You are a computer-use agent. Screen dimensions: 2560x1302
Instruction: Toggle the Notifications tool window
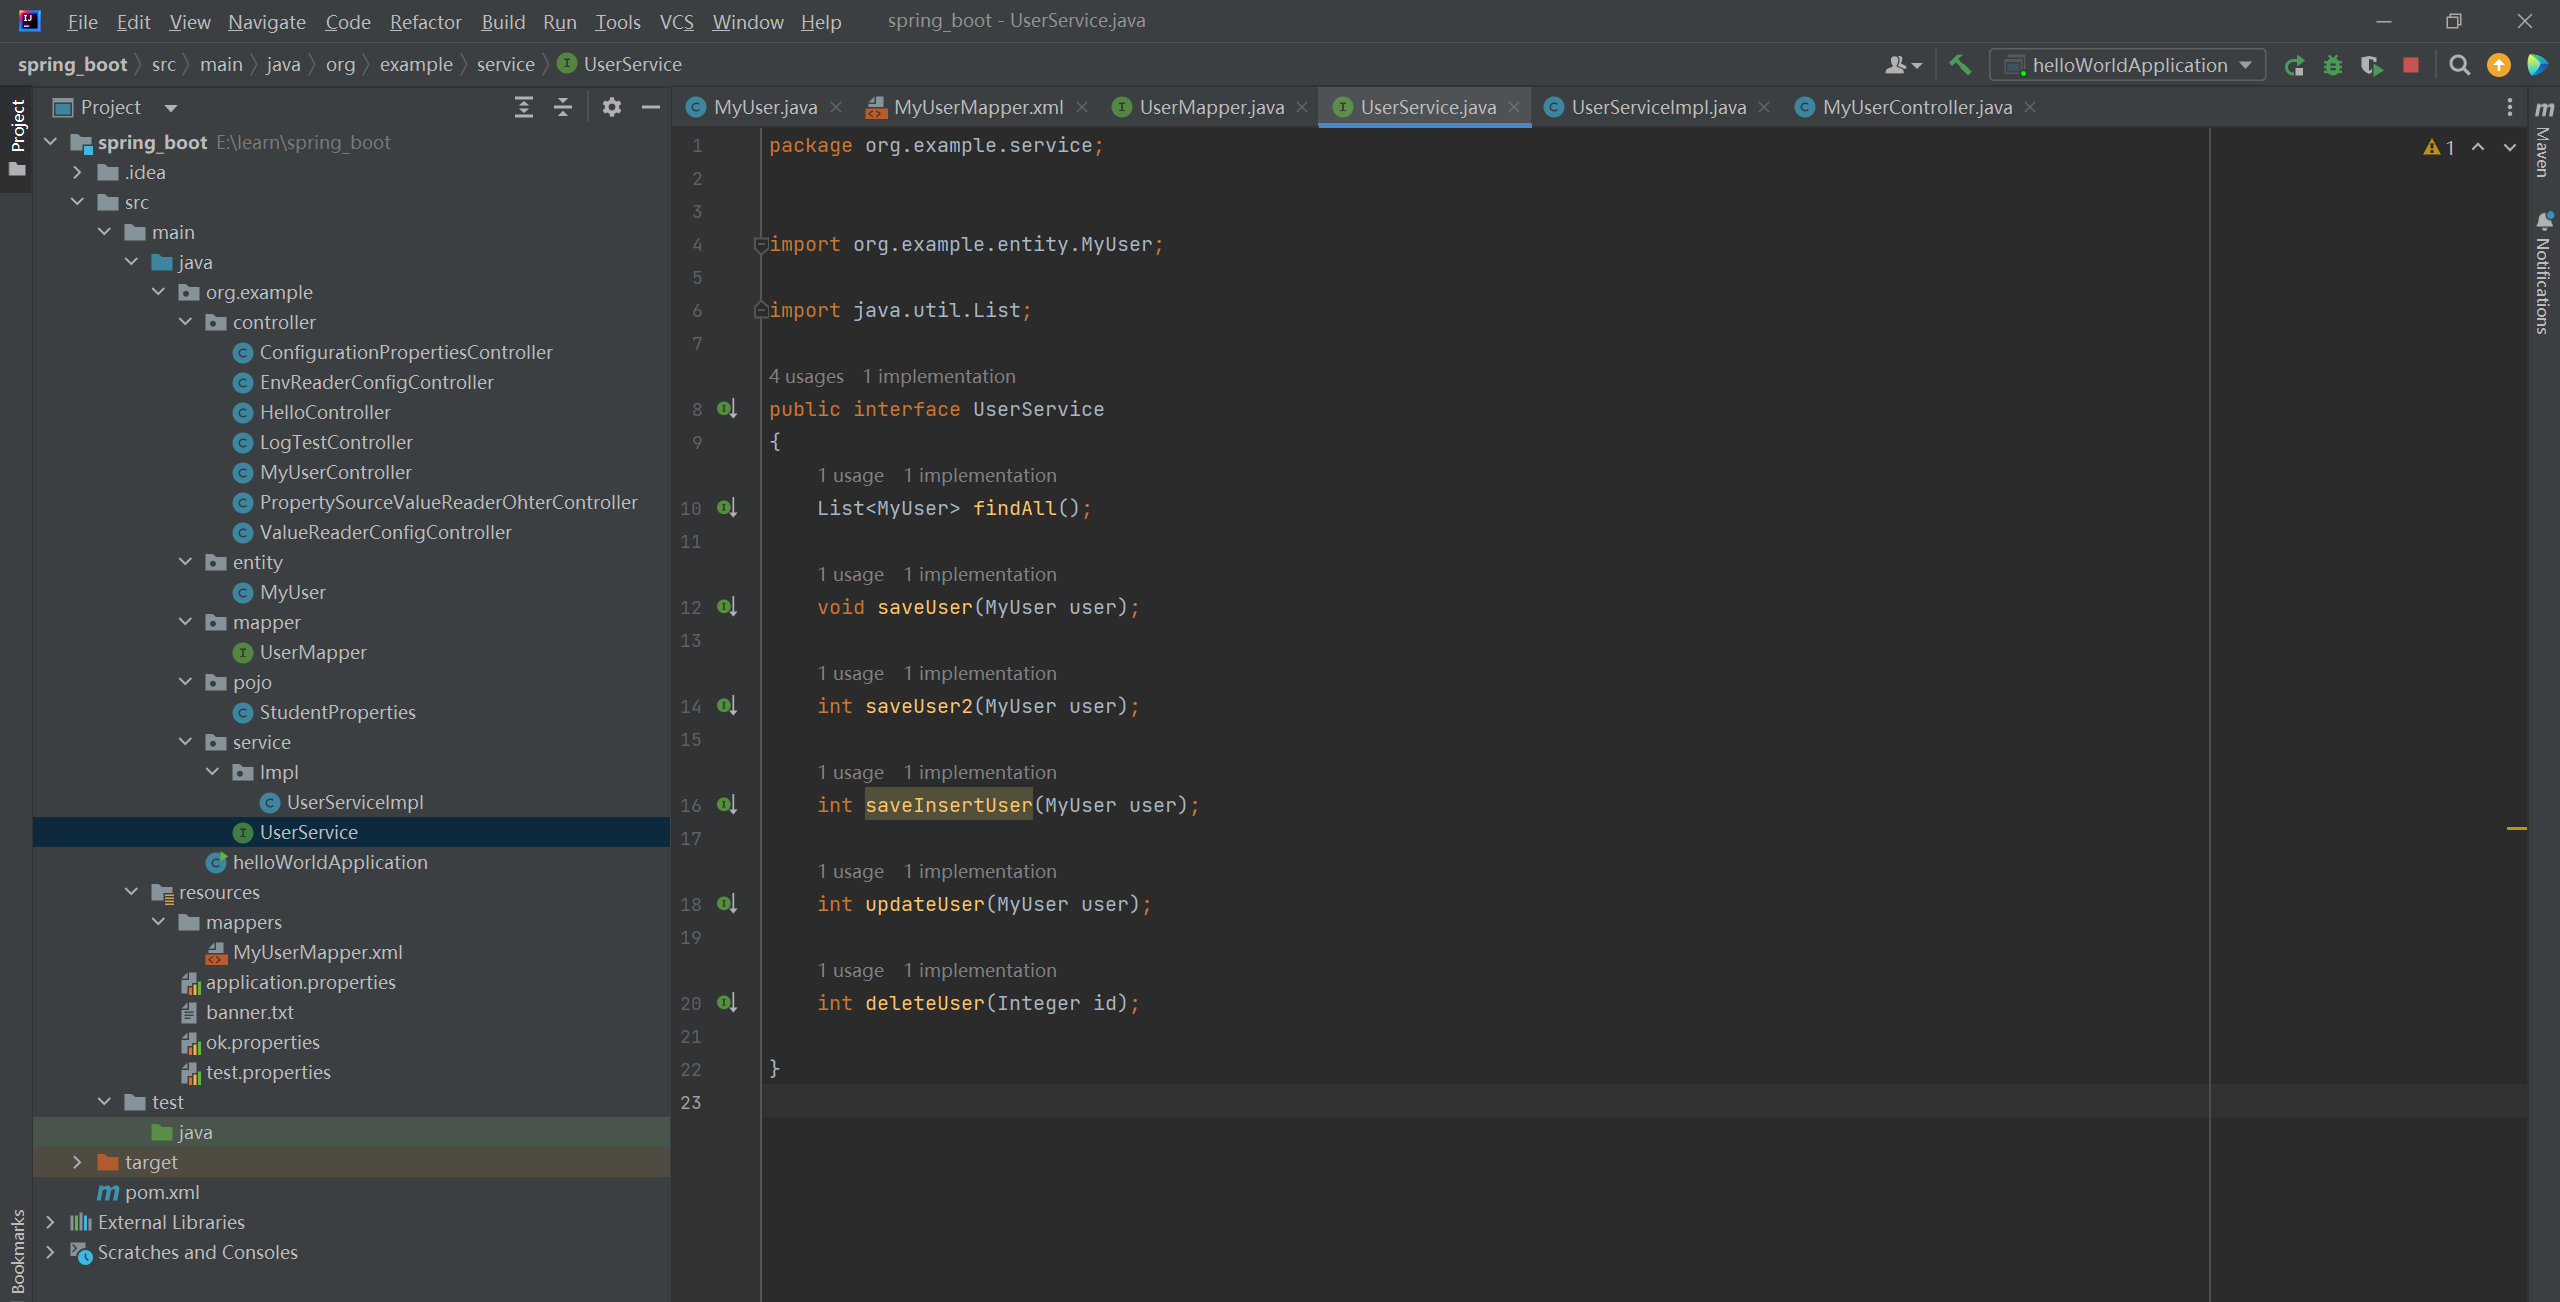coord(2544,272)
